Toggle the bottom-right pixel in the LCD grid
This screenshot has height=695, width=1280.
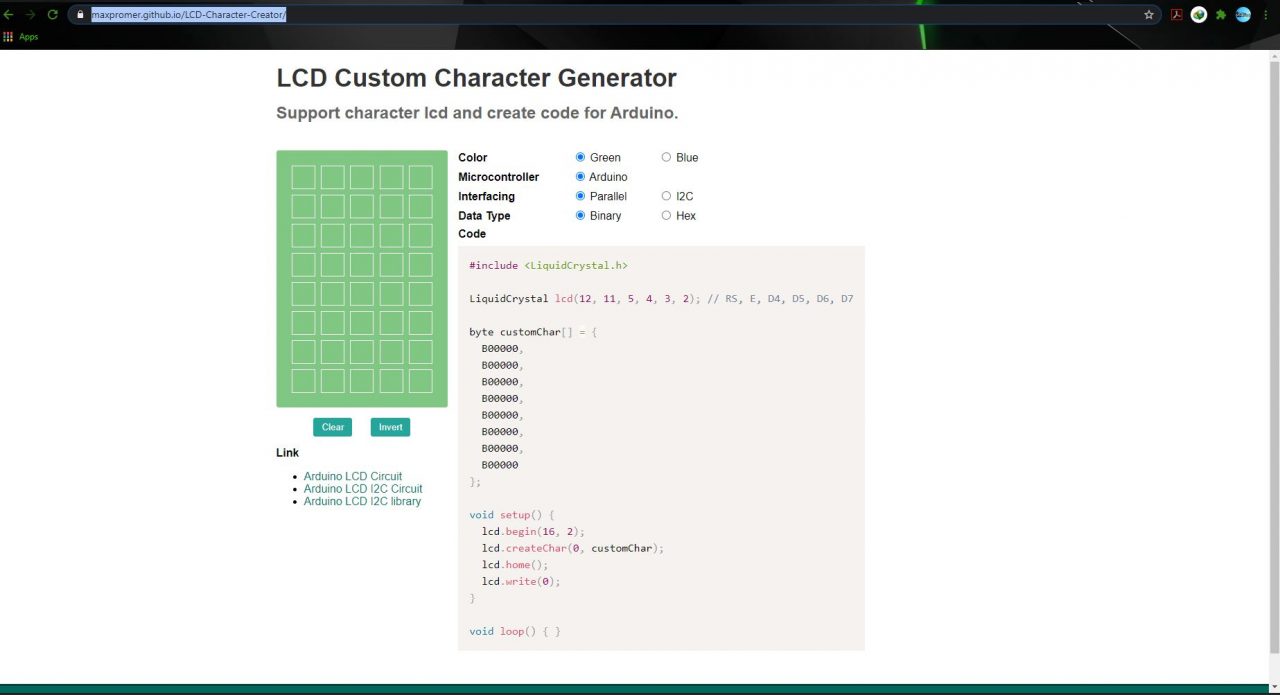click(x=420, y=381)
